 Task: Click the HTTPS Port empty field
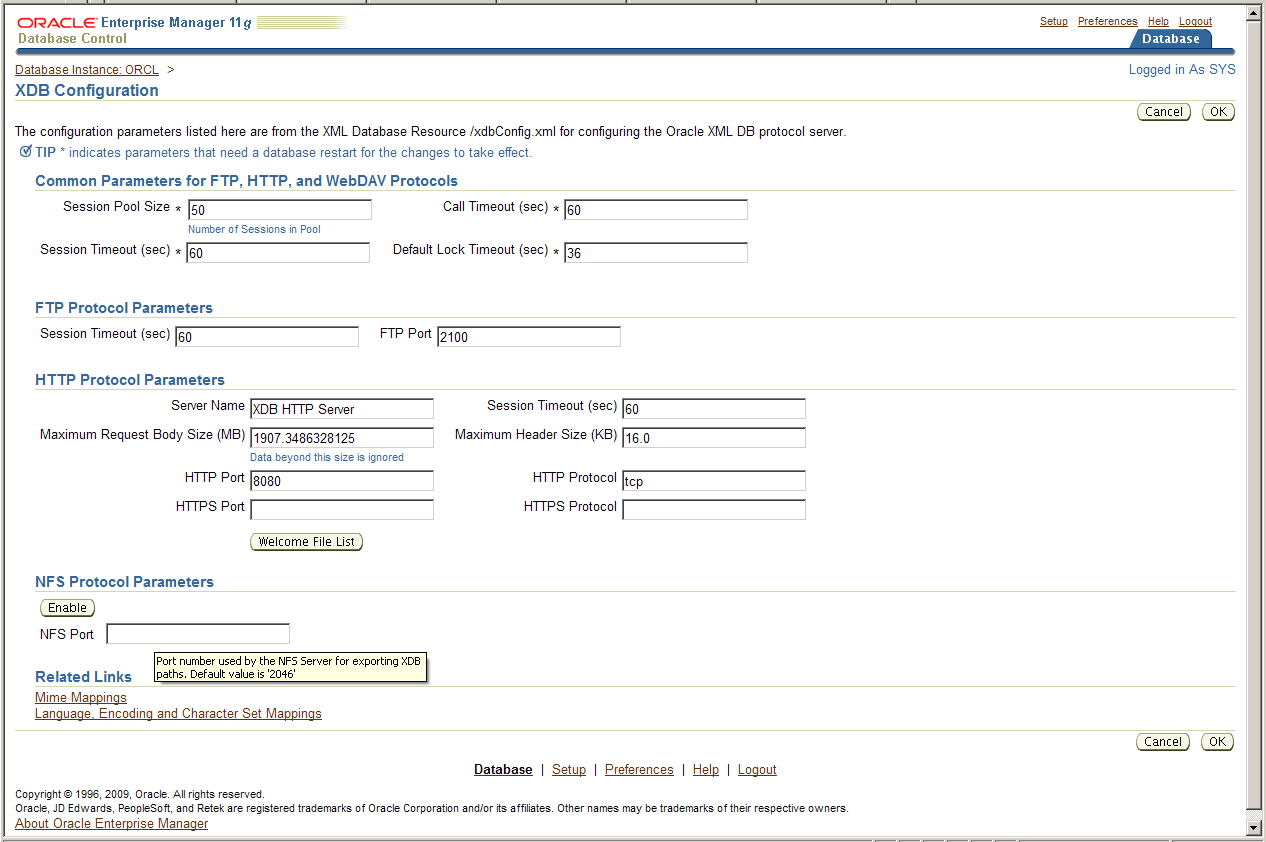click(341, 510)
